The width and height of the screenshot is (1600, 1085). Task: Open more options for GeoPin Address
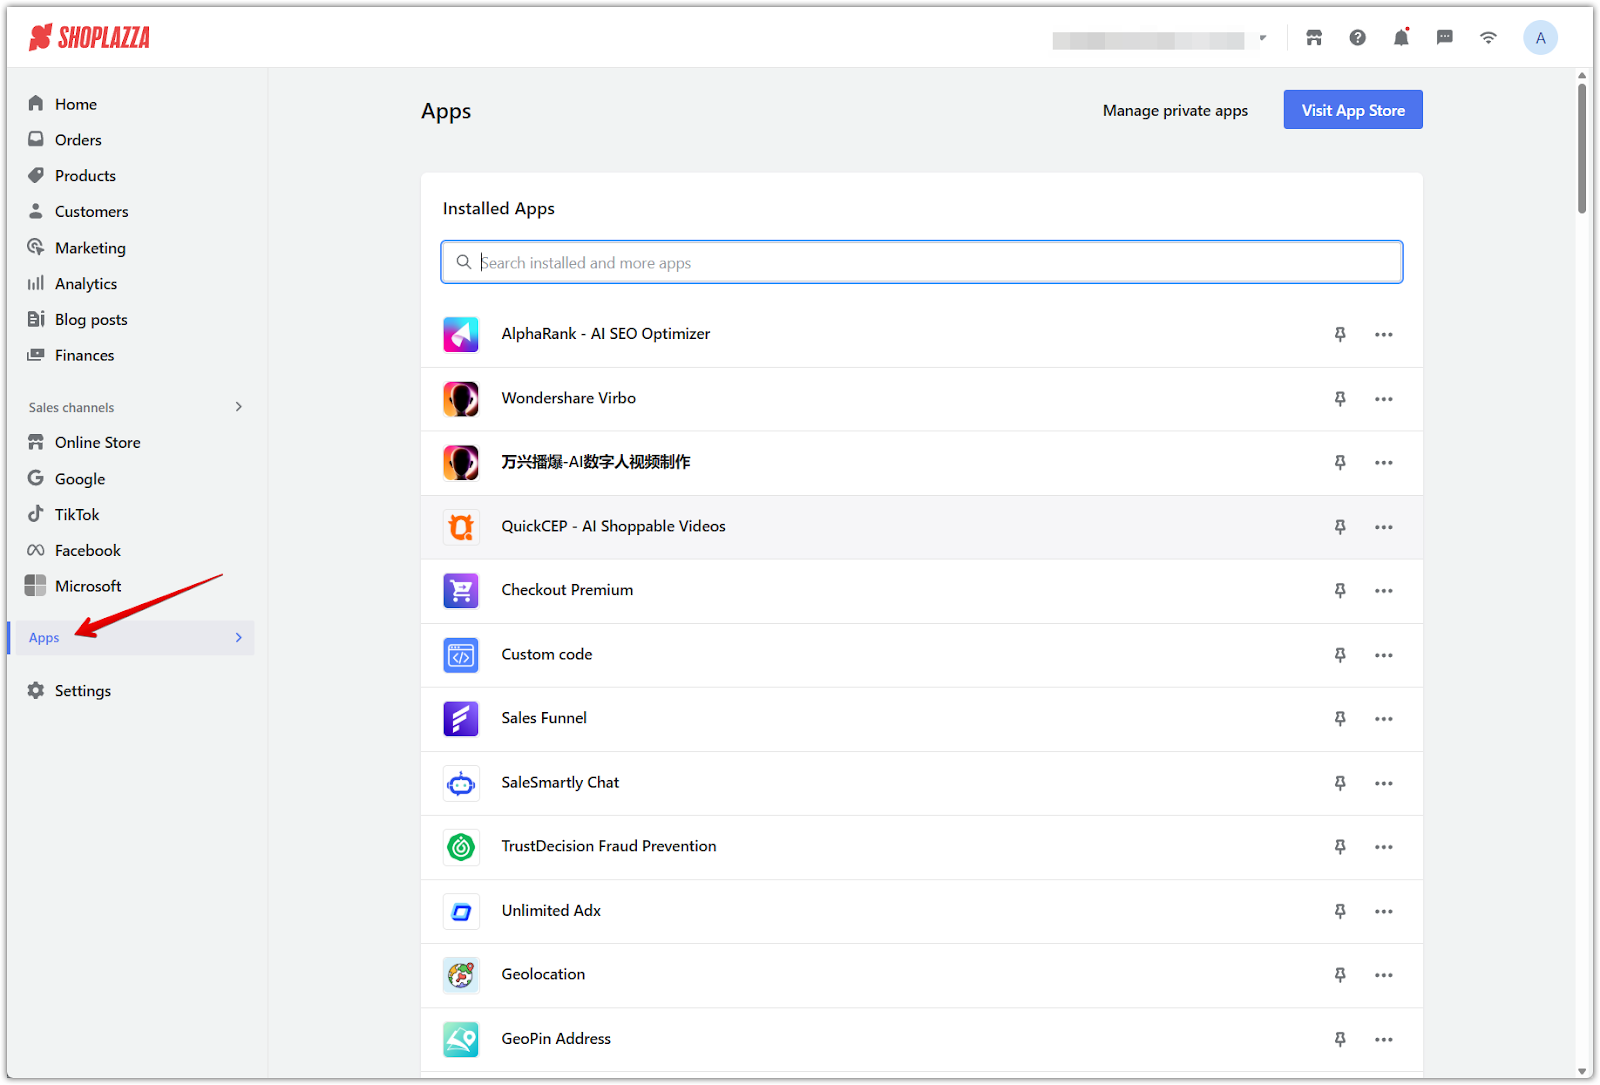1383,1039
